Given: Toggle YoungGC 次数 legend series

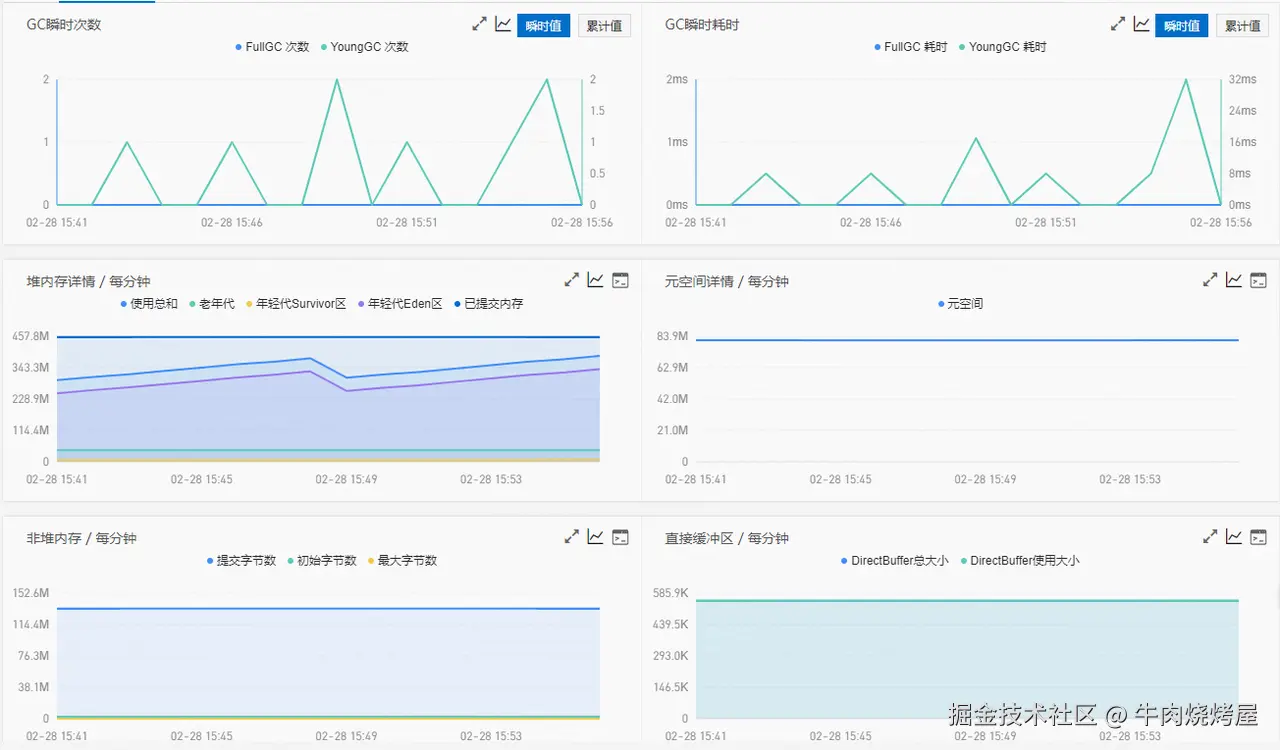Looking at the screenshot, I should pyautogui.click(x=364, y=47).
